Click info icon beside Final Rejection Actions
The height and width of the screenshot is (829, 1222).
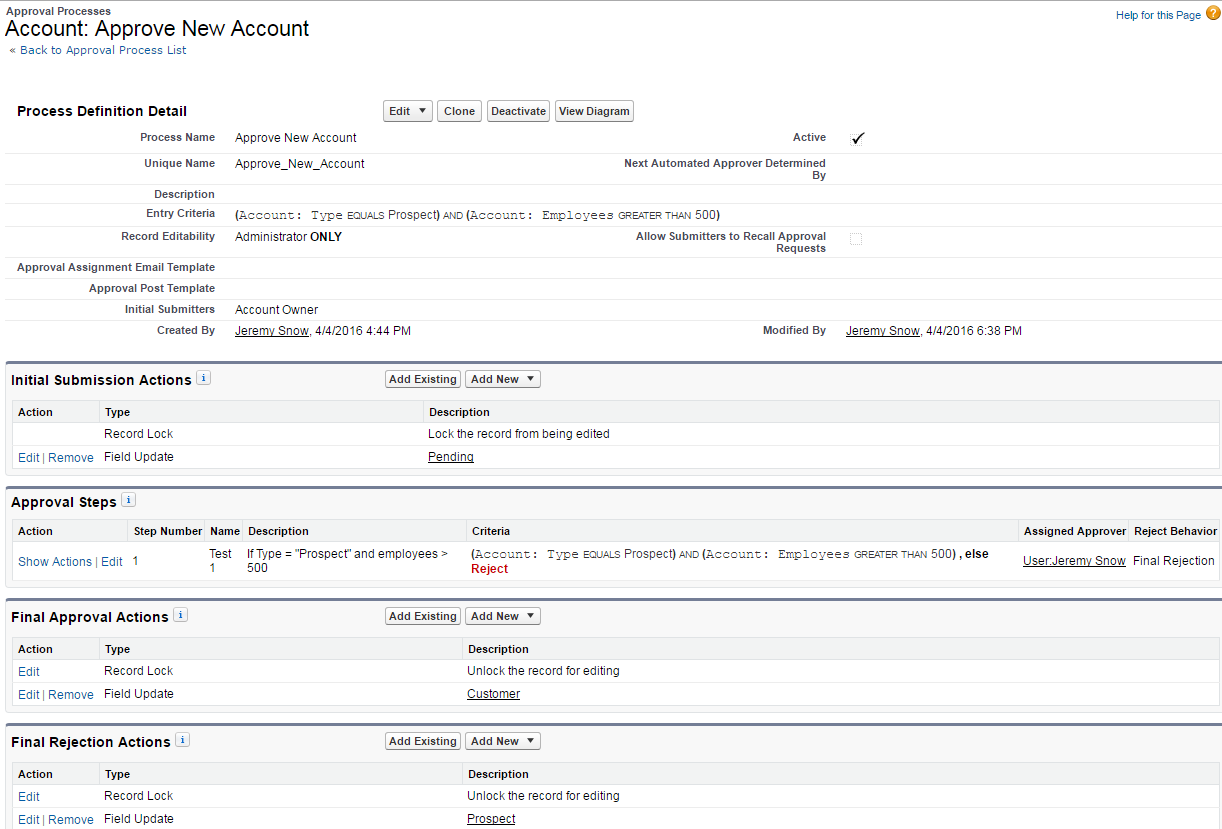182,740
